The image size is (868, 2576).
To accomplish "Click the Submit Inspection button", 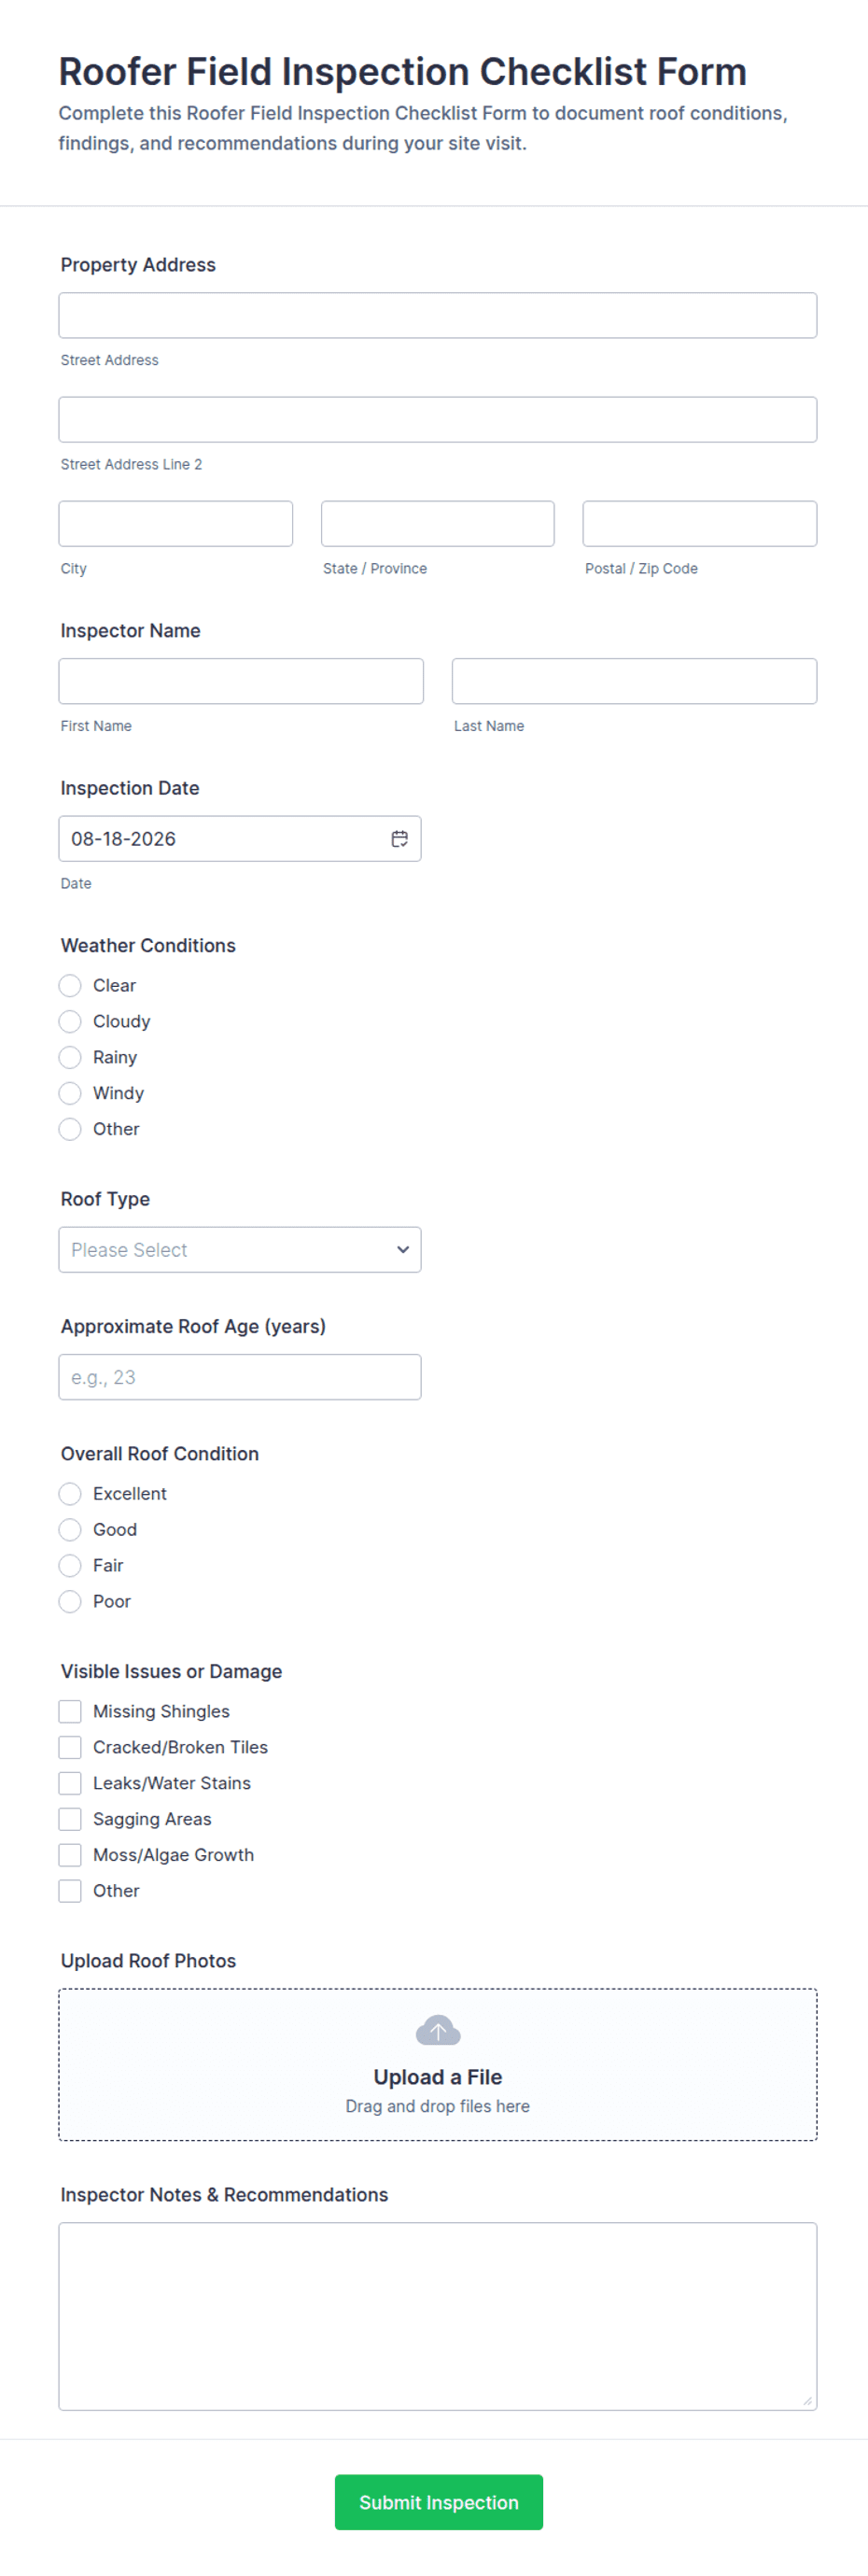I will click(439, 2502).
